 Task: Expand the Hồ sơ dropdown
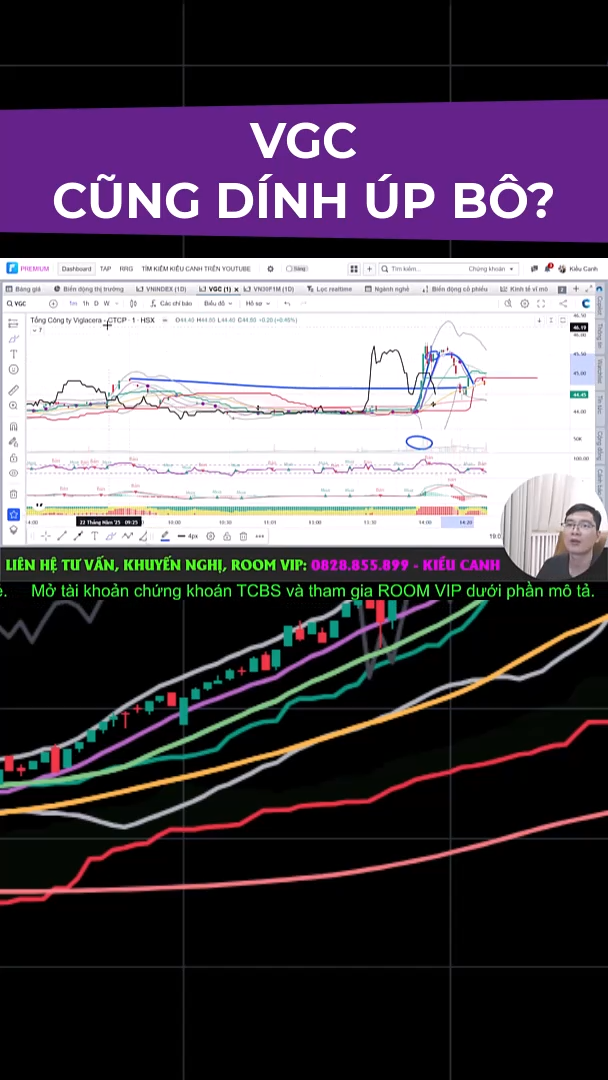(x=257, y=304)
